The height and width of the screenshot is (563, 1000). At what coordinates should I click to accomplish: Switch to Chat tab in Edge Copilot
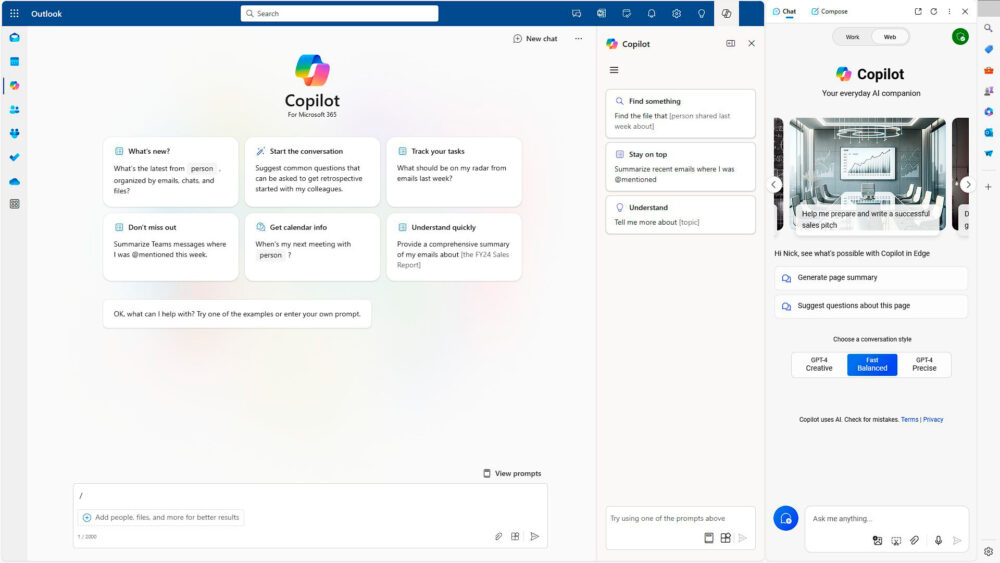click(784, 11)
